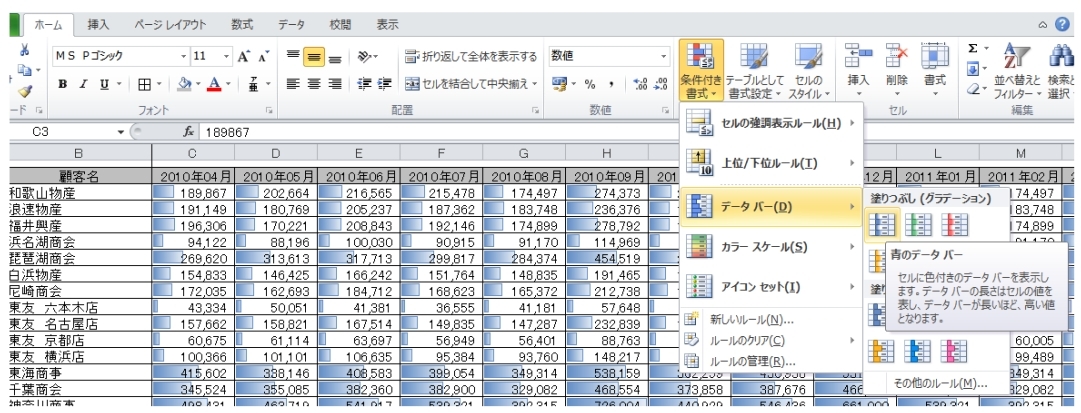Toggle Underline formatting
This screenshot has width=1081, height=413.
click(104, 84)
